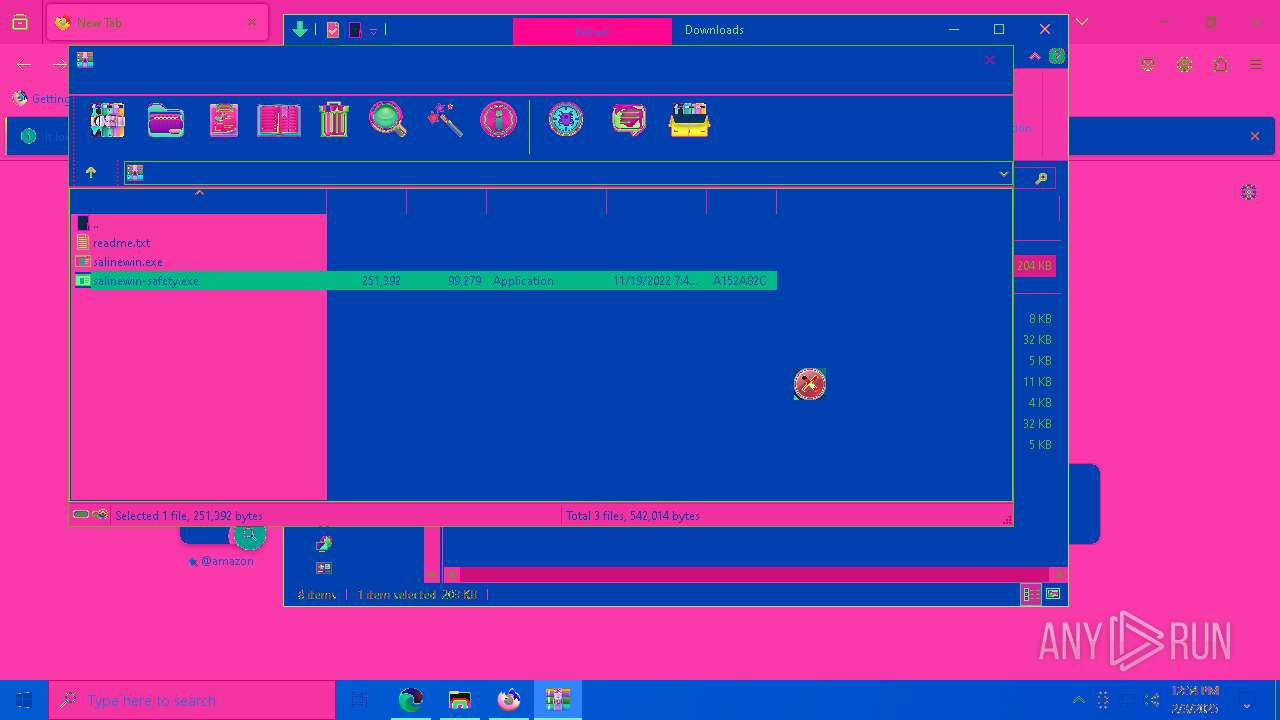Screen dimensions: 1280x720
Task: Click the Downloads title in Explorer window
Action: coord(714,30)
